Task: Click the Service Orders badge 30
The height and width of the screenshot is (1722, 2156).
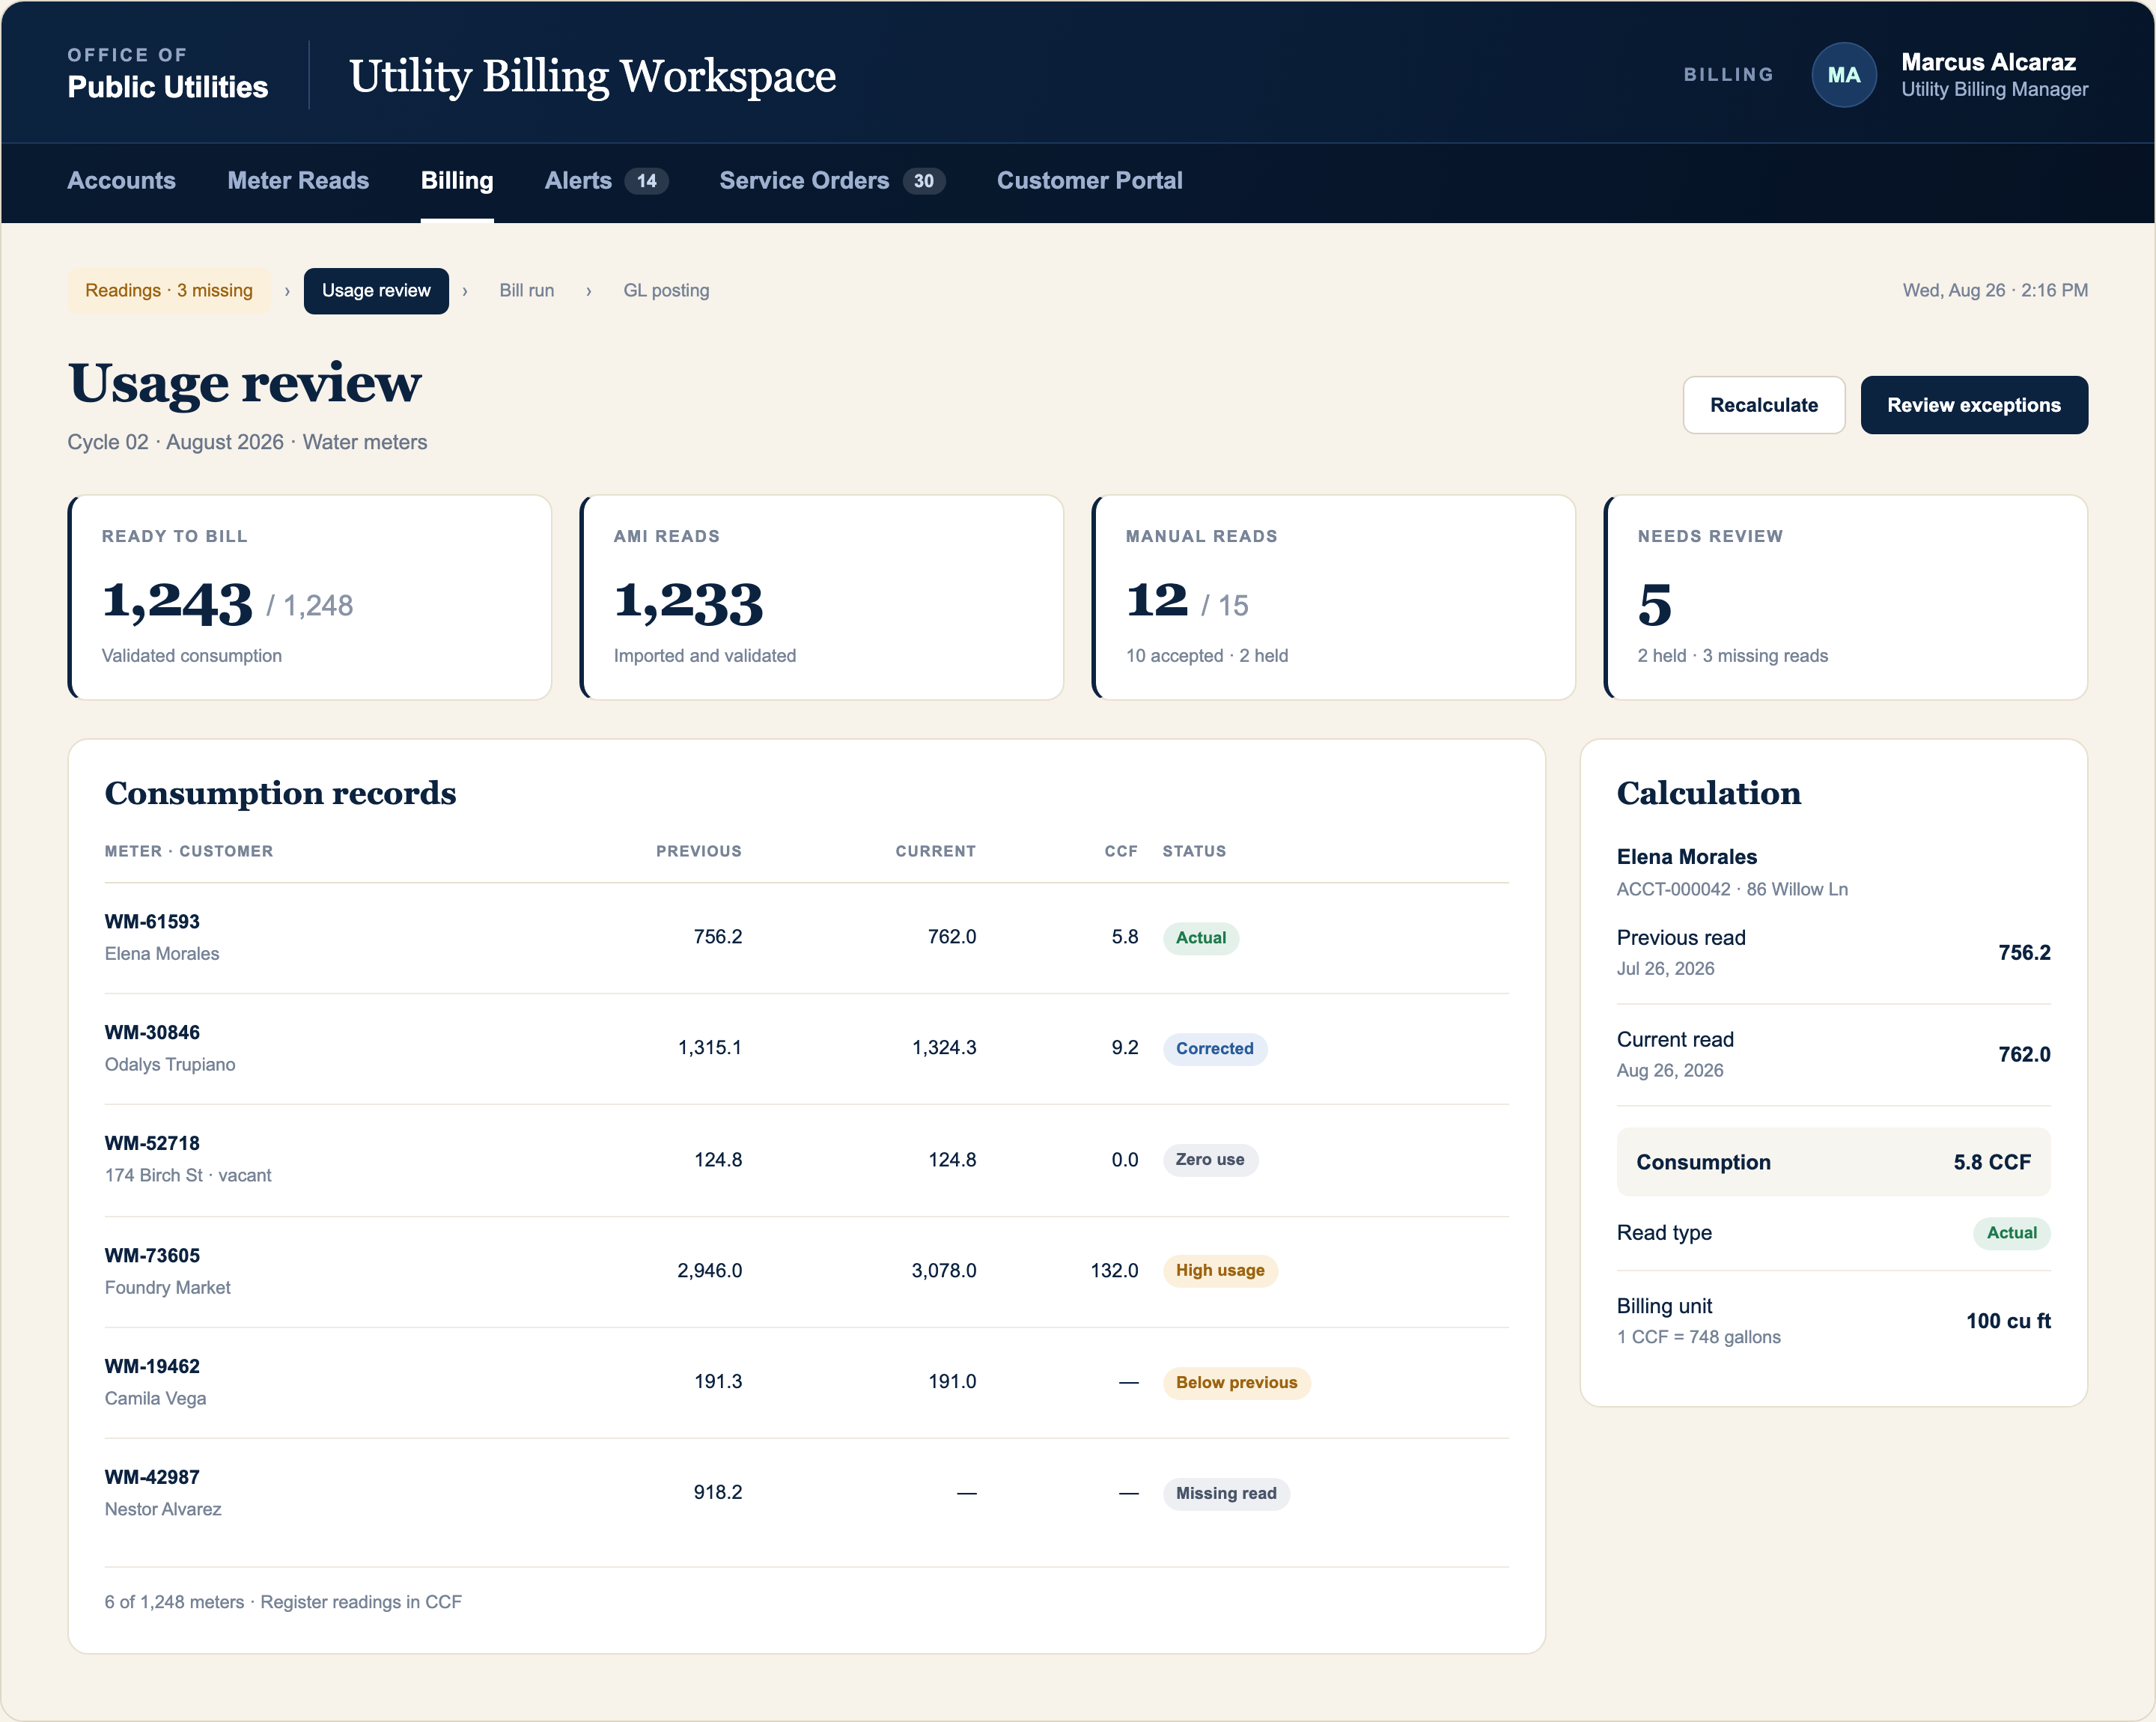Action: pos(923,181)
